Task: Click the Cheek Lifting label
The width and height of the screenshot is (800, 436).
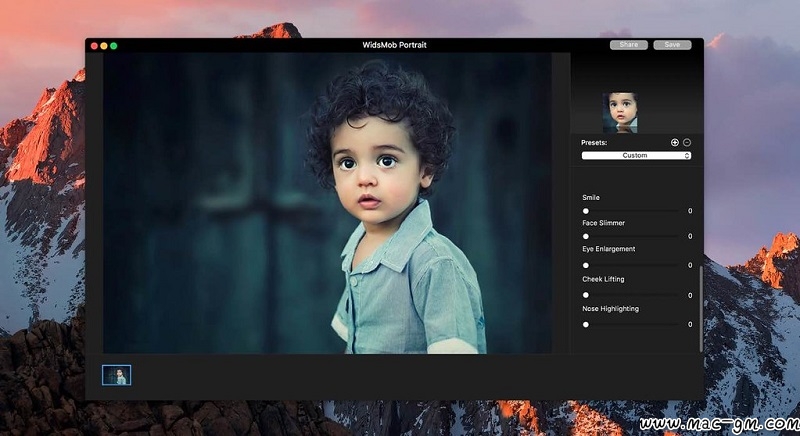Action: (603, 279)
